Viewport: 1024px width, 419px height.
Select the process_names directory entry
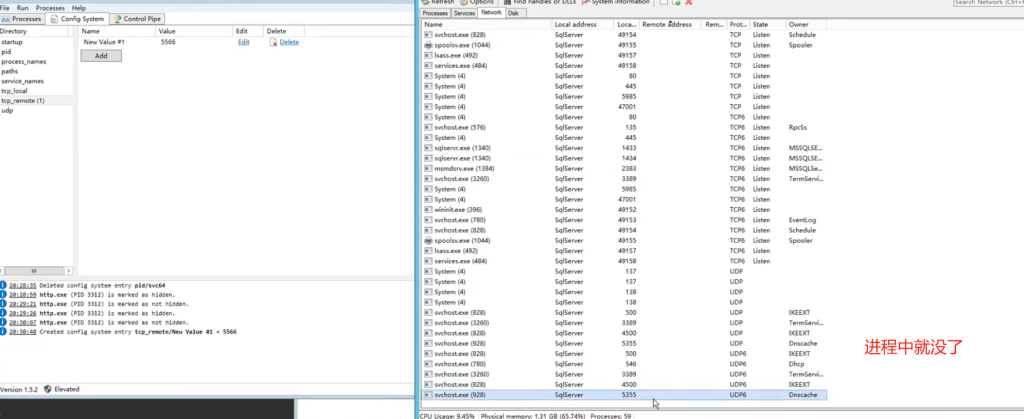pos(37,61)
